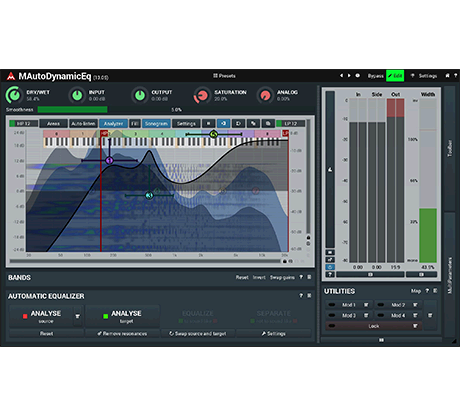Open the help question mark in top bar

[455, 76]
